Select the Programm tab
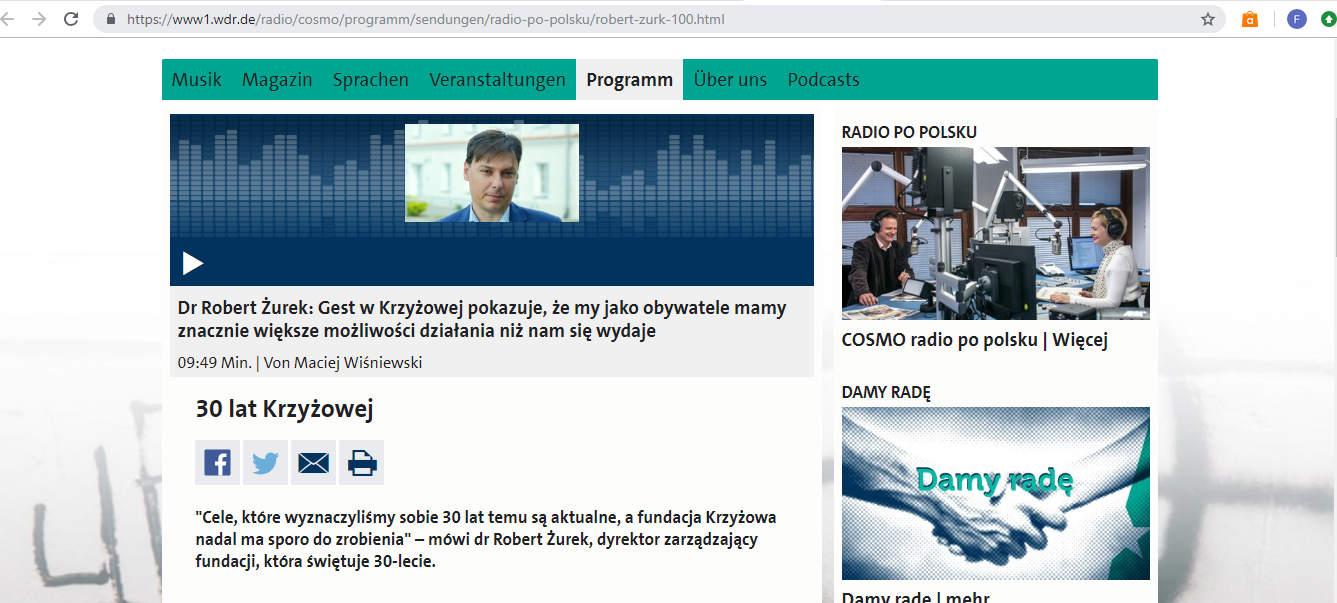The image size is (1337, 603). point(630,80)
